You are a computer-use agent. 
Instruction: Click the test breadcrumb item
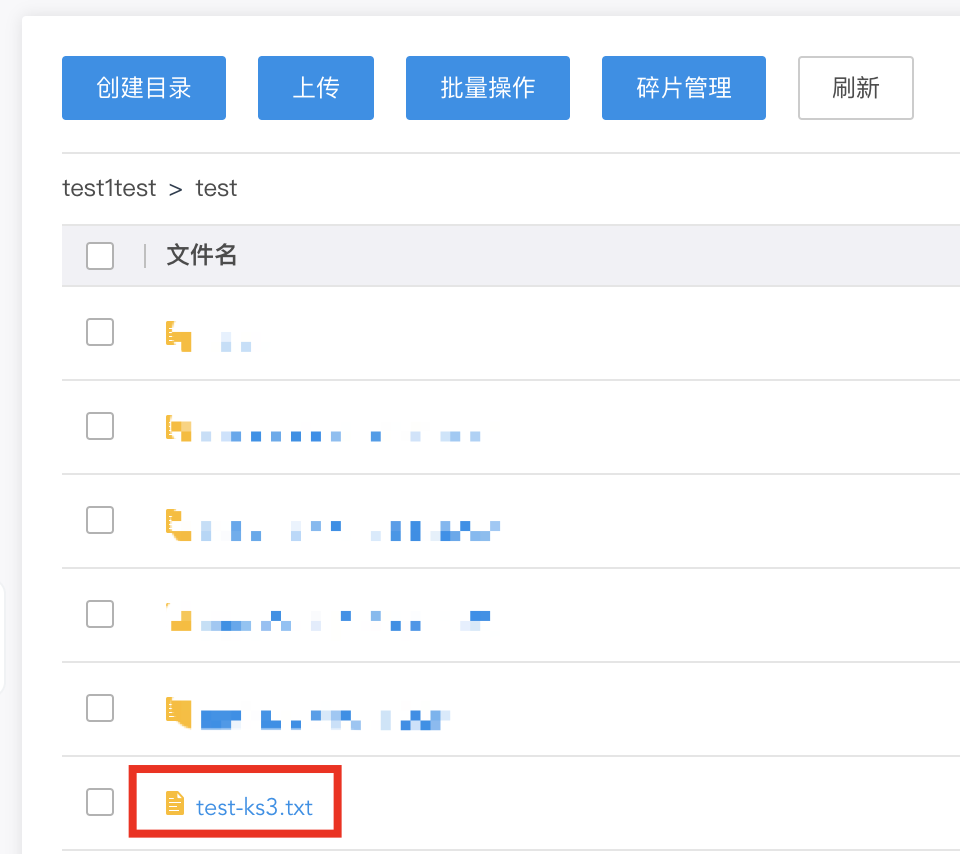[216, 188]
